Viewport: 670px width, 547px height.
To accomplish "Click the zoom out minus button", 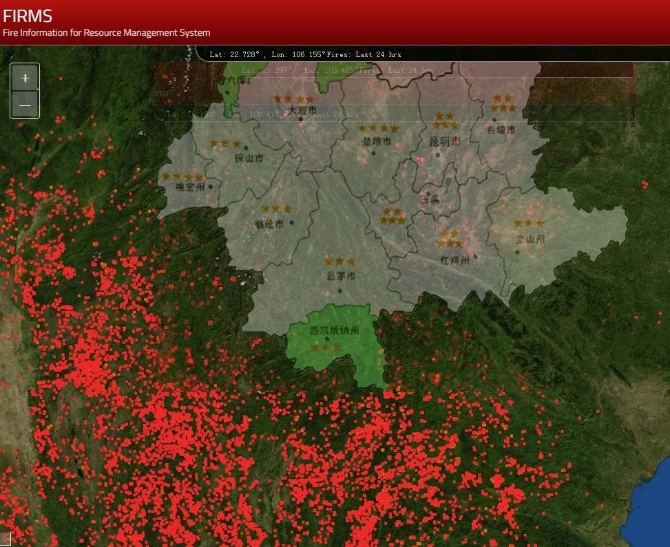I will pos(25,103).
